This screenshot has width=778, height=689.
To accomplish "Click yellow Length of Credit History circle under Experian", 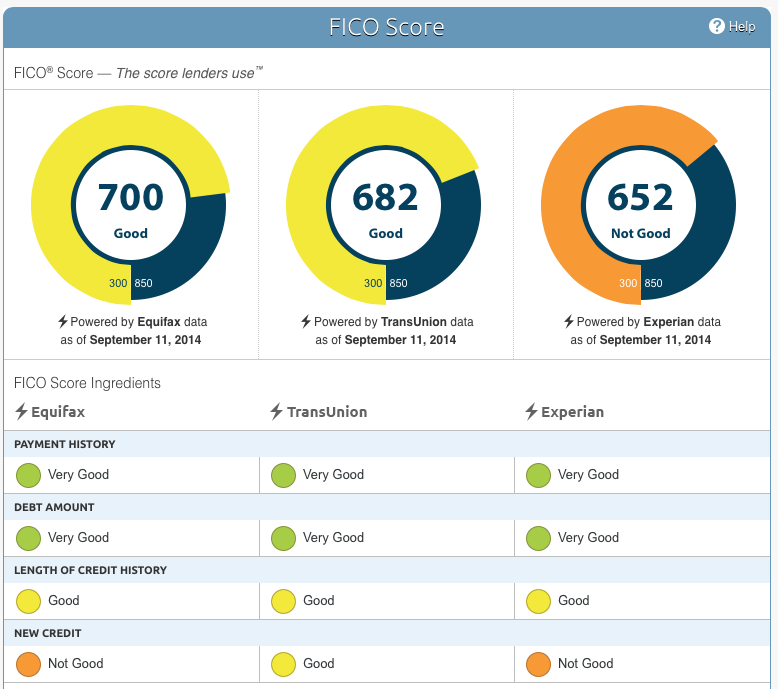I will (x=538, y=601).
